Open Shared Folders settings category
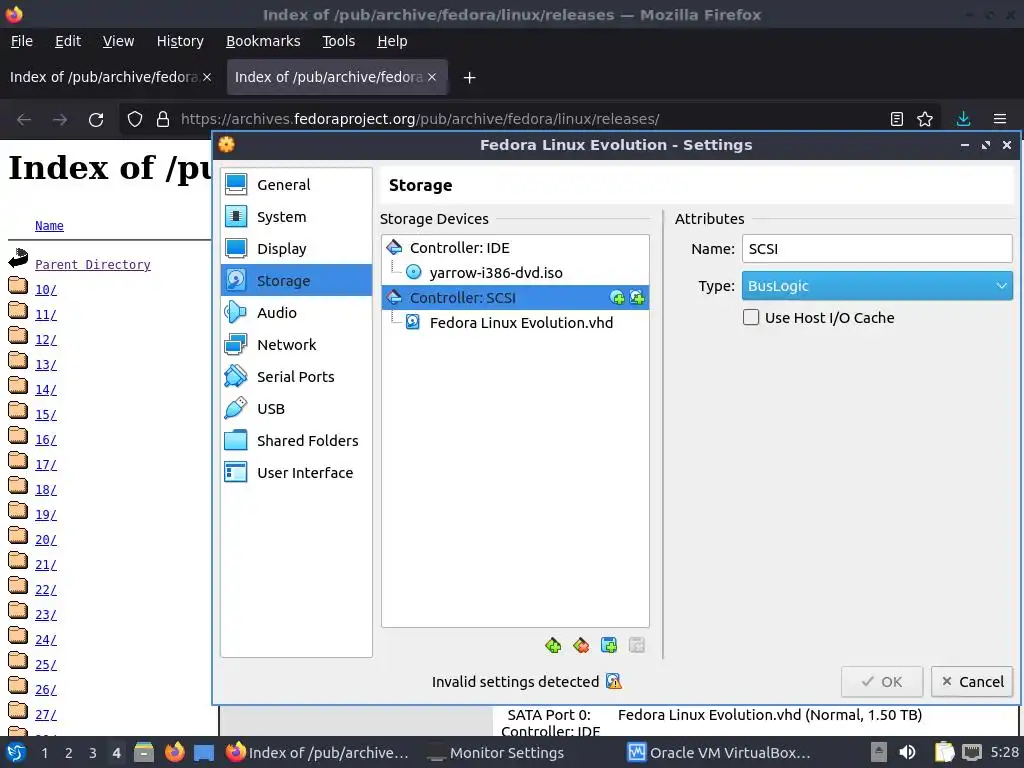The height and width of the screenshot is (768, 1024). point(296,441)
